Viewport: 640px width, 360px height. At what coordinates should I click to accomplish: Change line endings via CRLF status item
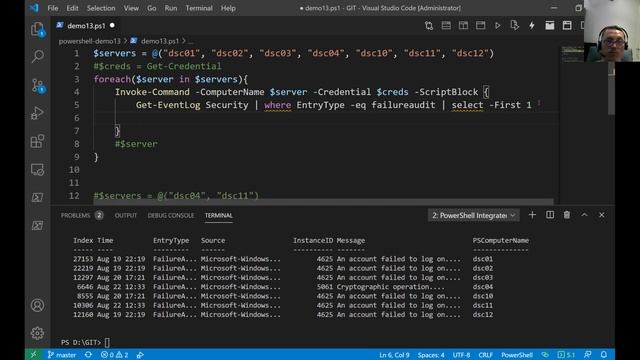[486, 355]
